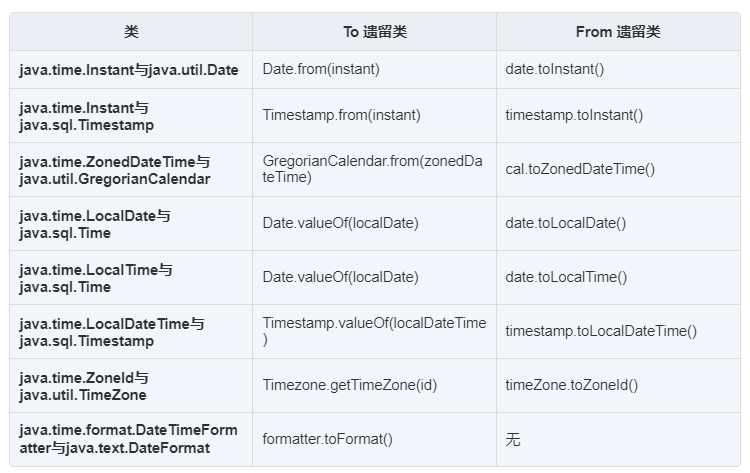The height and width of the screenshot is (473, 750).
Task: Select the date.toInstant() cell
Action: [618, 69]
